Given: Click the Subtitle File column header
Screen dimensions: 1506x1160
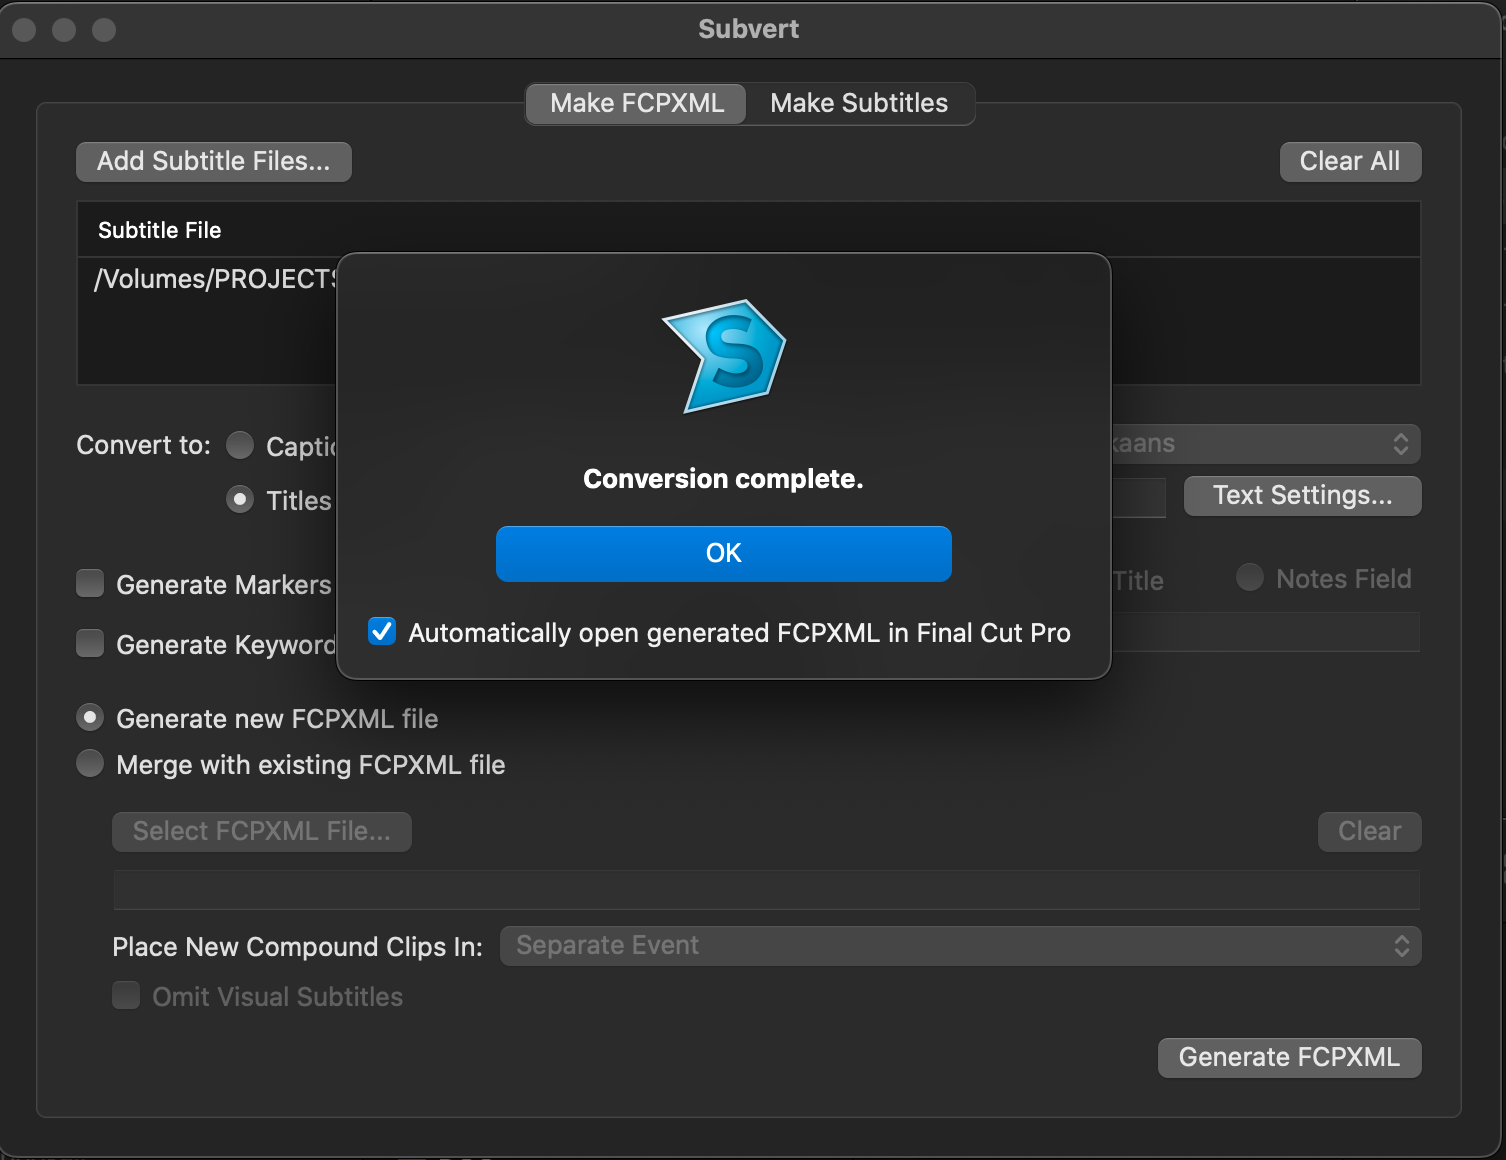Looking at the screenshot, I should tap(160, 230).
